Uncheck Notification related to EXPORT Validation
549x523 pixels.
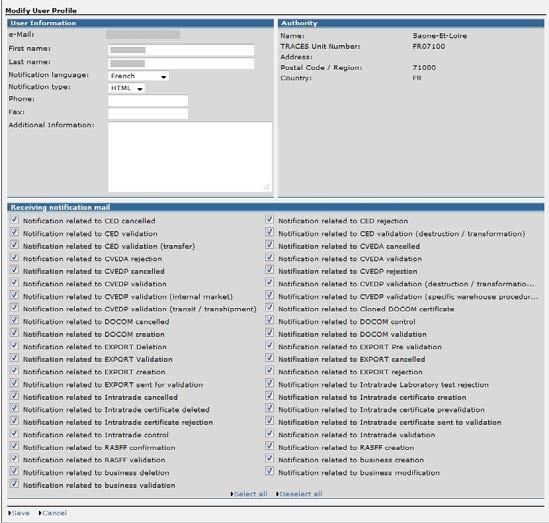[14, 358]
